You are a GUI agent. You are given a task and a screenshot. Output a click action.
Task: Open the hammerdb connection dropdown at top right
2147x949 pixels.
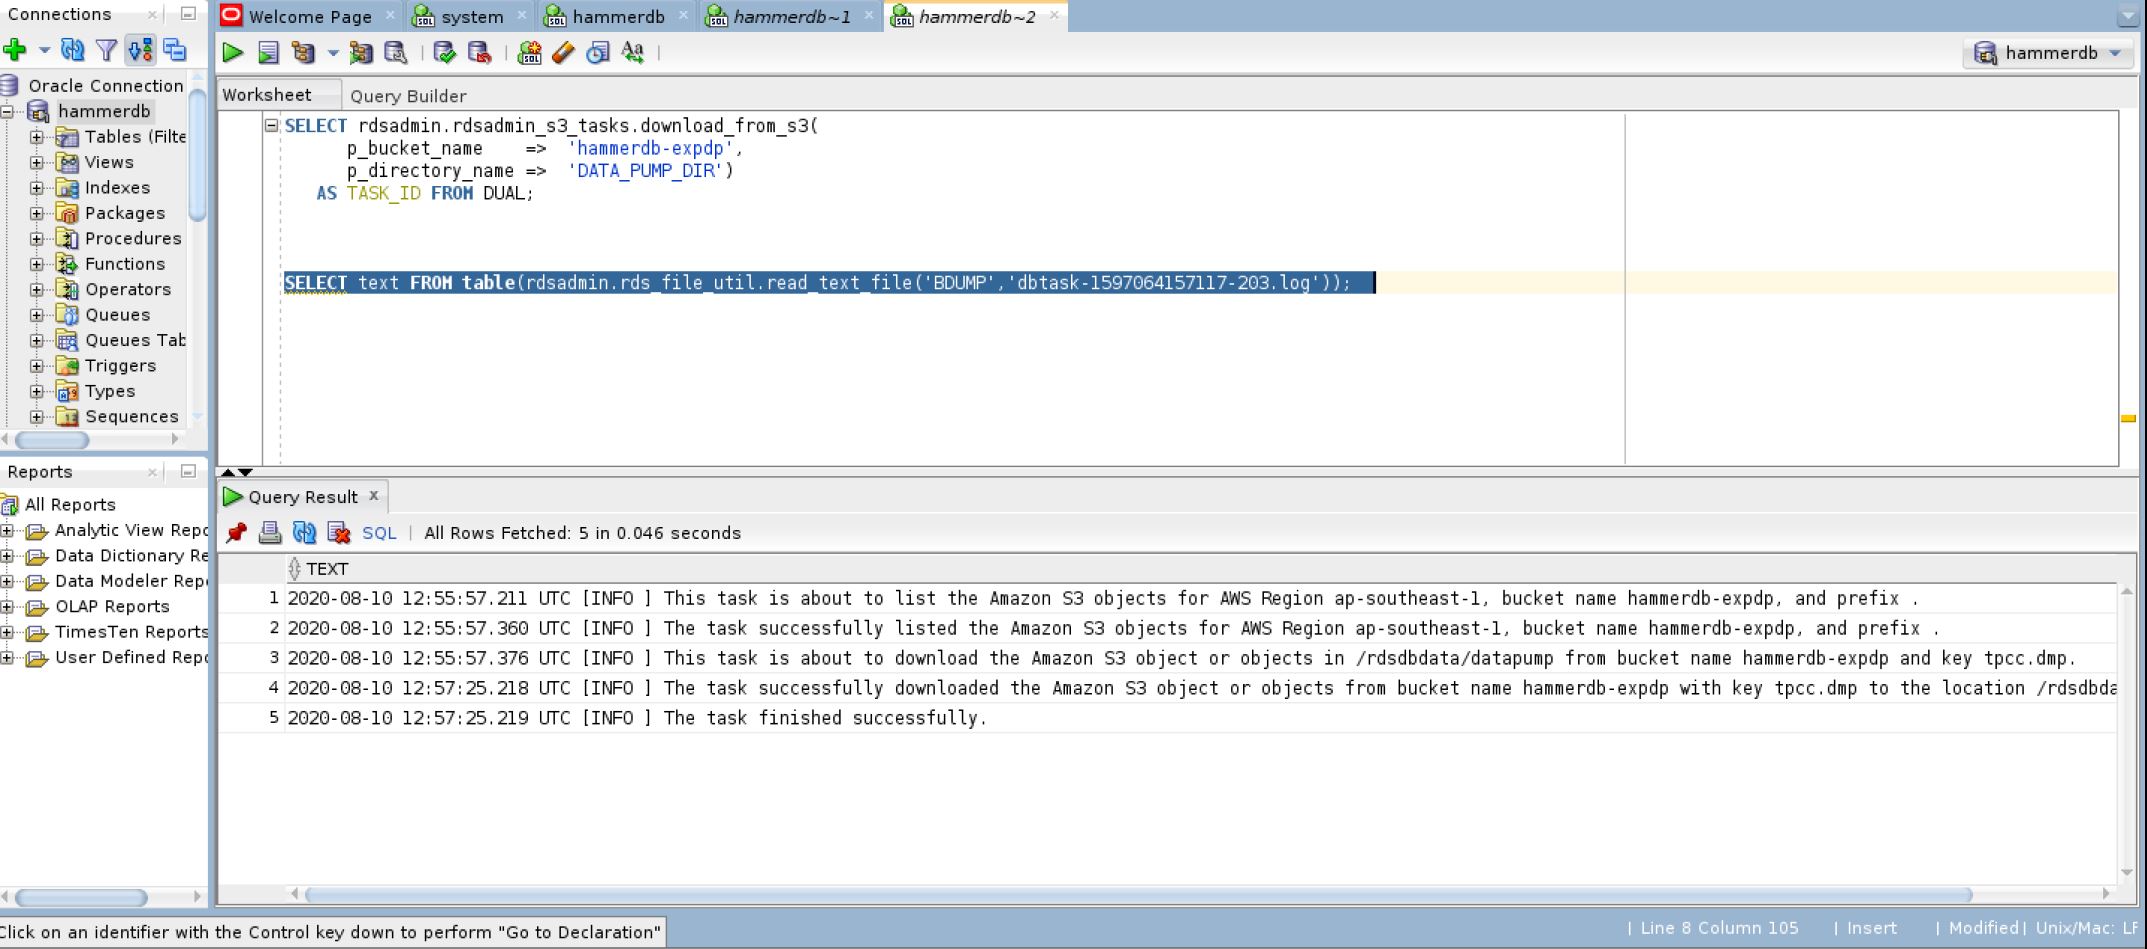coord(2115,53)
